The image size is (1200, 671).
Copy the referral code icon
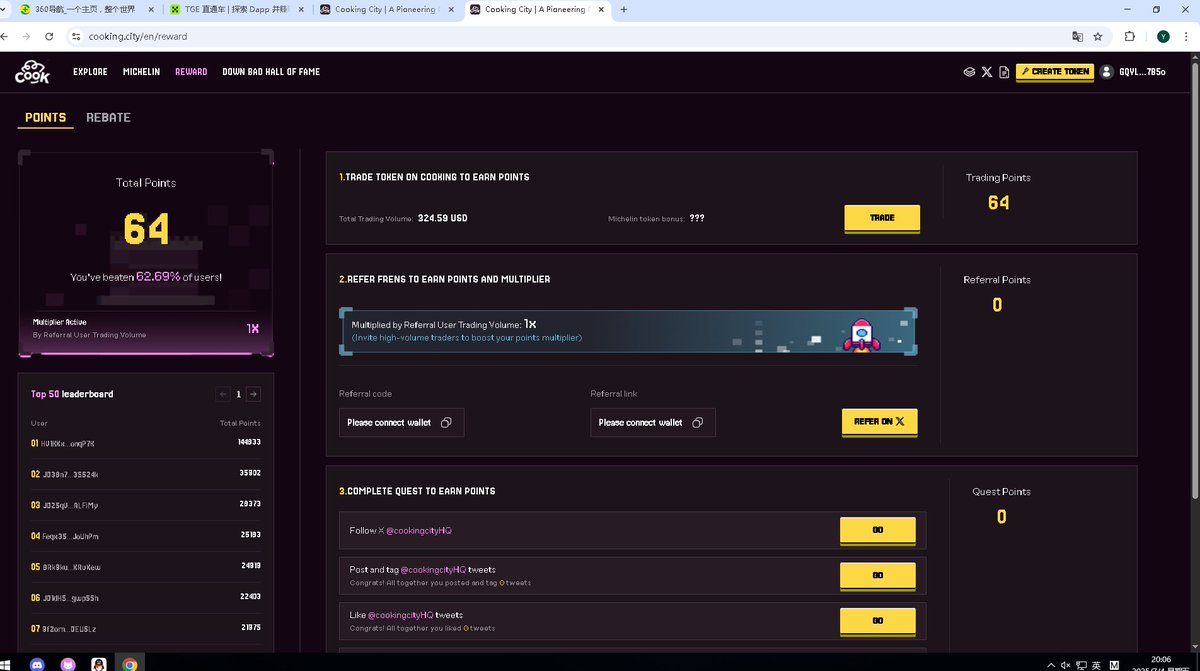(x=446, y=422)
